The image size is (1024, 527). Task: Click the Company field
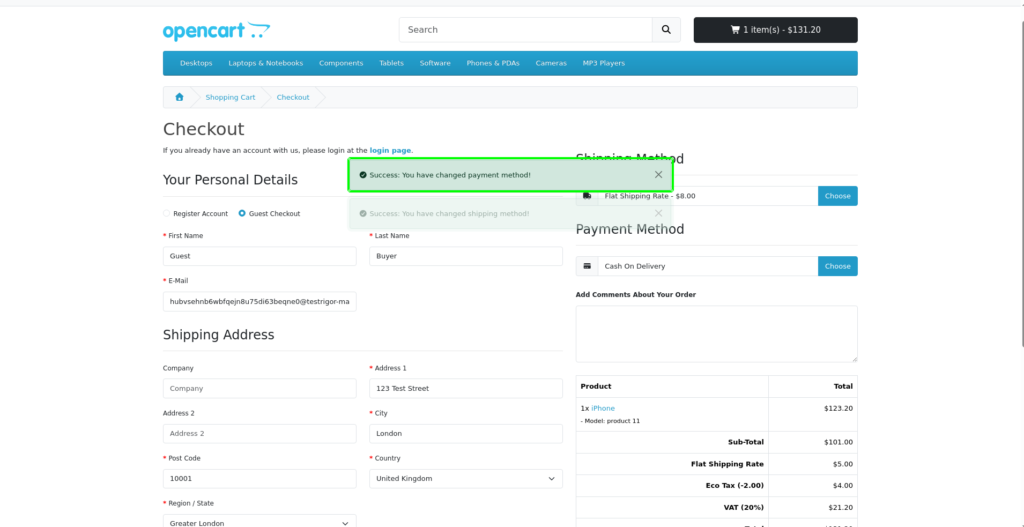(259, 389)
